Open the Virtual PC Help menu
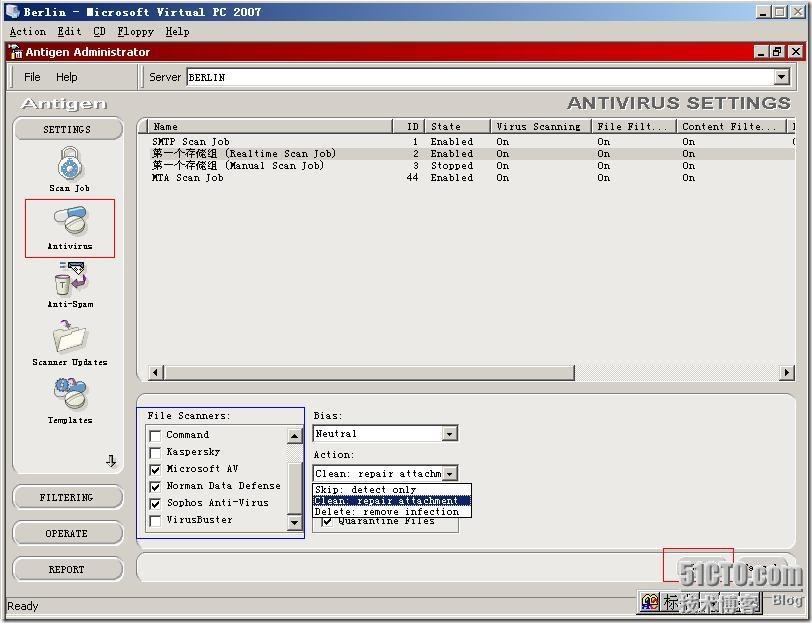Screen dimensions: 812x623 [x=177, y=32]
